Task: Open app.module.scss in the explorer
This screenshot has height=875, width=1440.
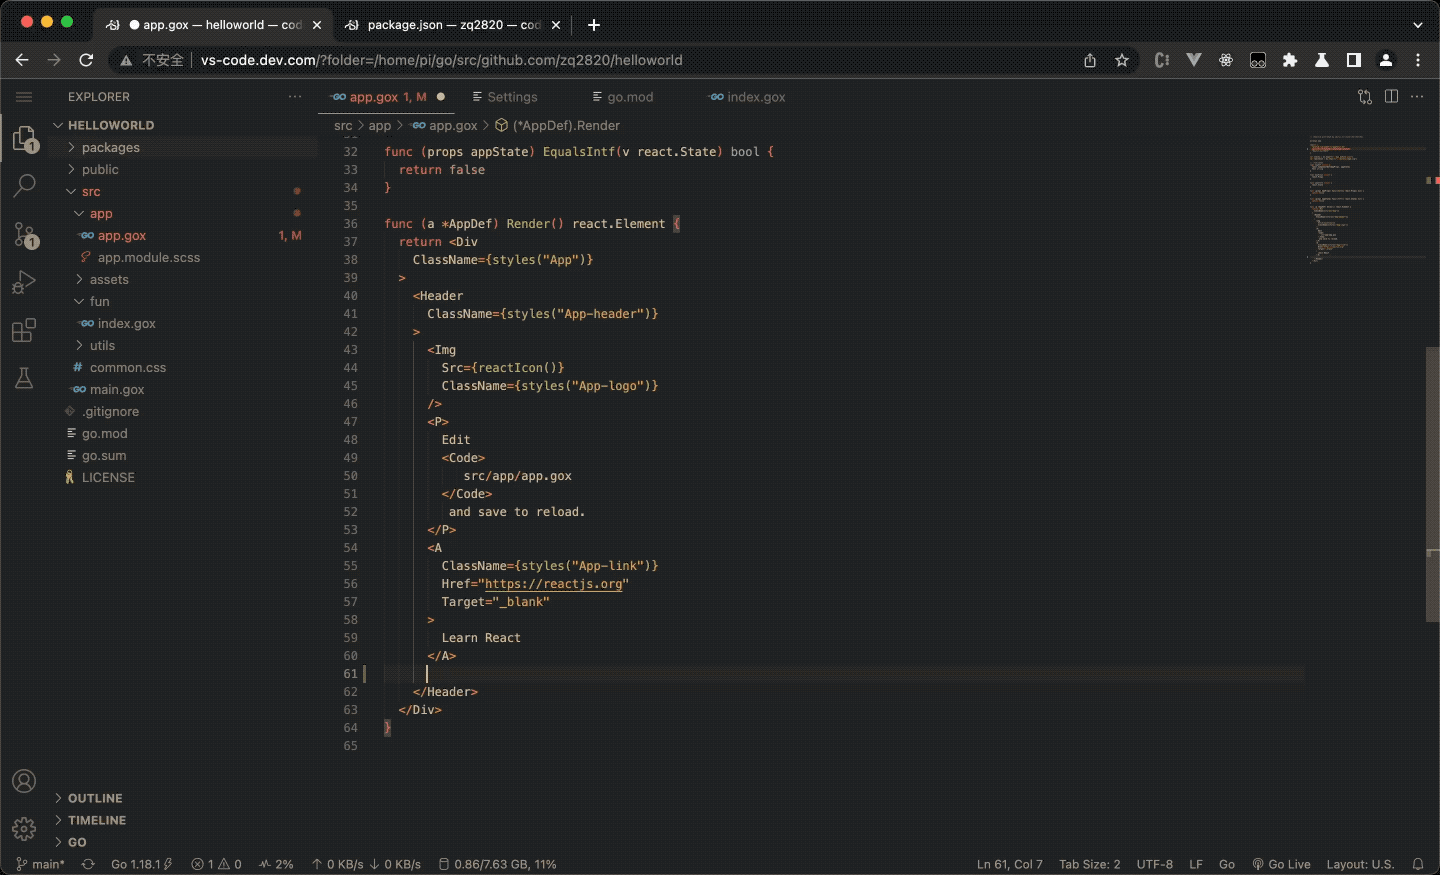Action: 185,257
